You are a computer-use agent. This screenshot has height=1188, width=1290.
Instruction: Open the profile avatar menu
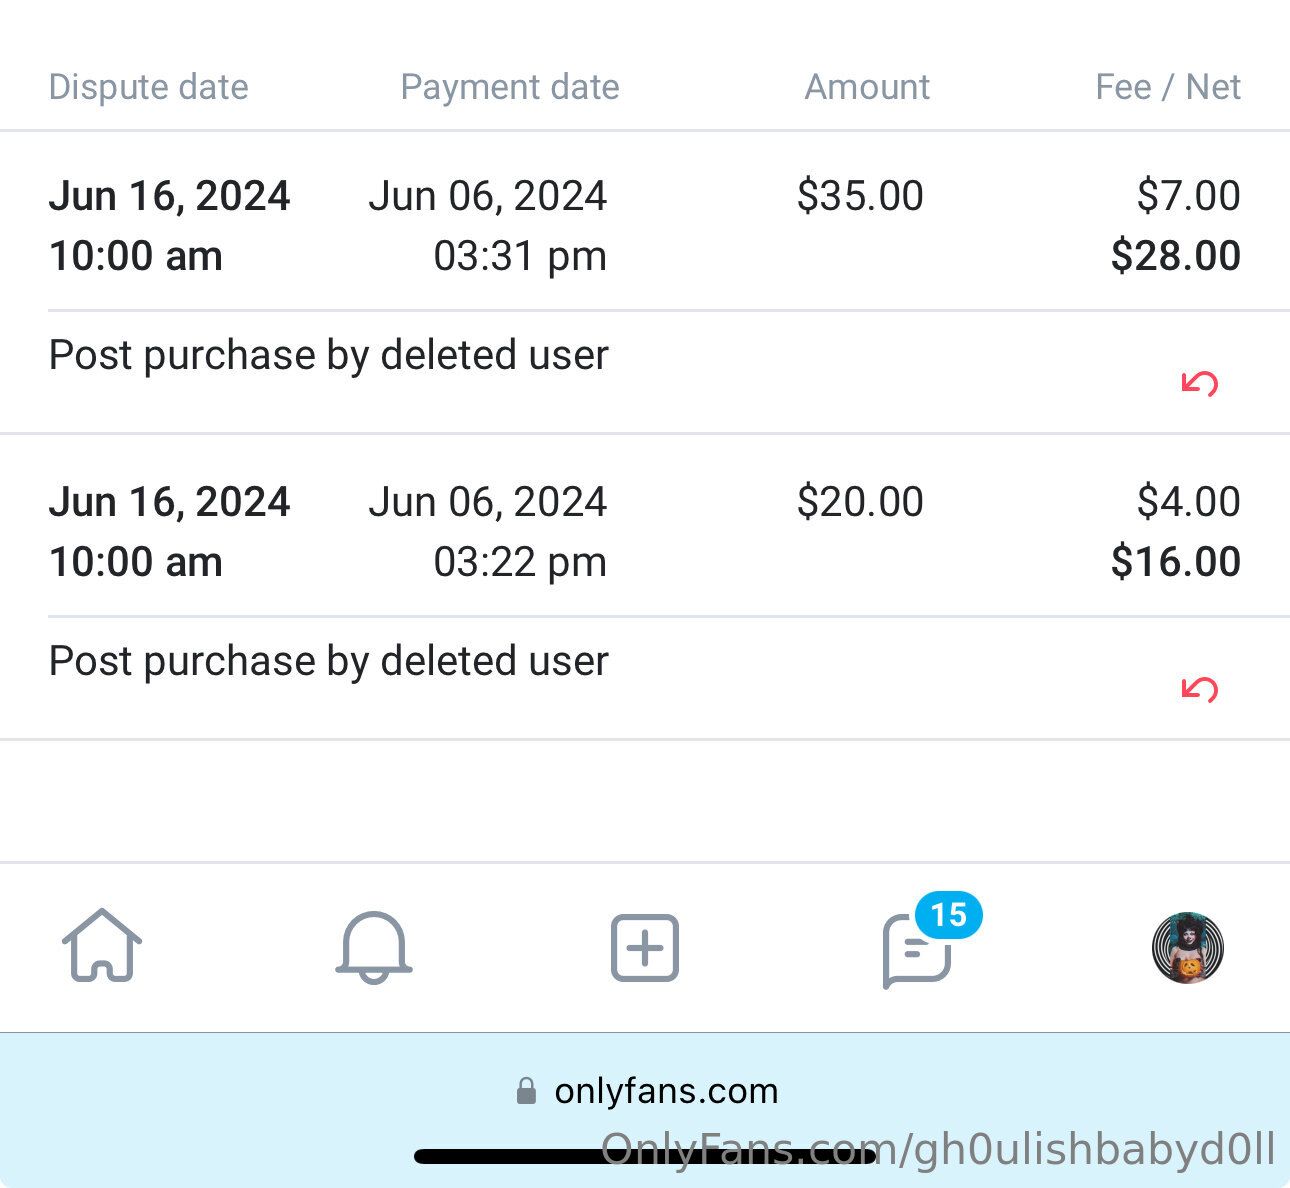[x=1187, y=947]
